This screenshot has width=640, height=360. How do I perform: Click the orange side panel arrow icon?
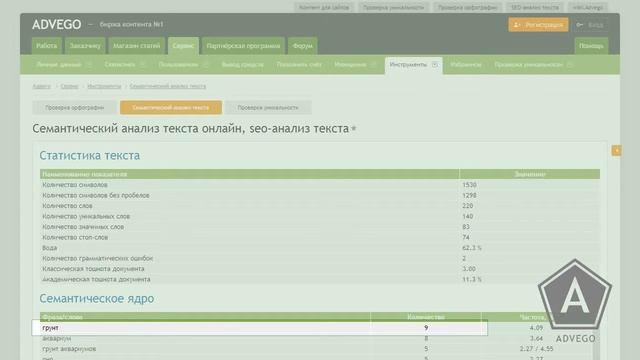coord(616,150)
